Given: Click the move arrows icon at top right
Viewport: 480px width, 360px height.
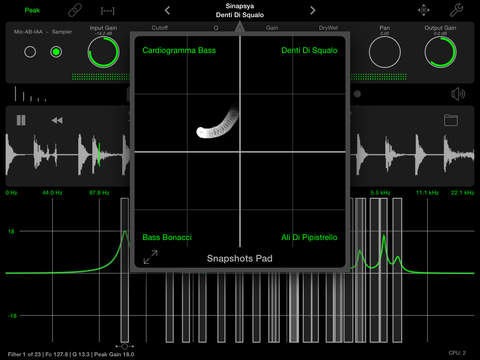Looking at the screenshot, I should pyautogui.click(x=424, y=10).
